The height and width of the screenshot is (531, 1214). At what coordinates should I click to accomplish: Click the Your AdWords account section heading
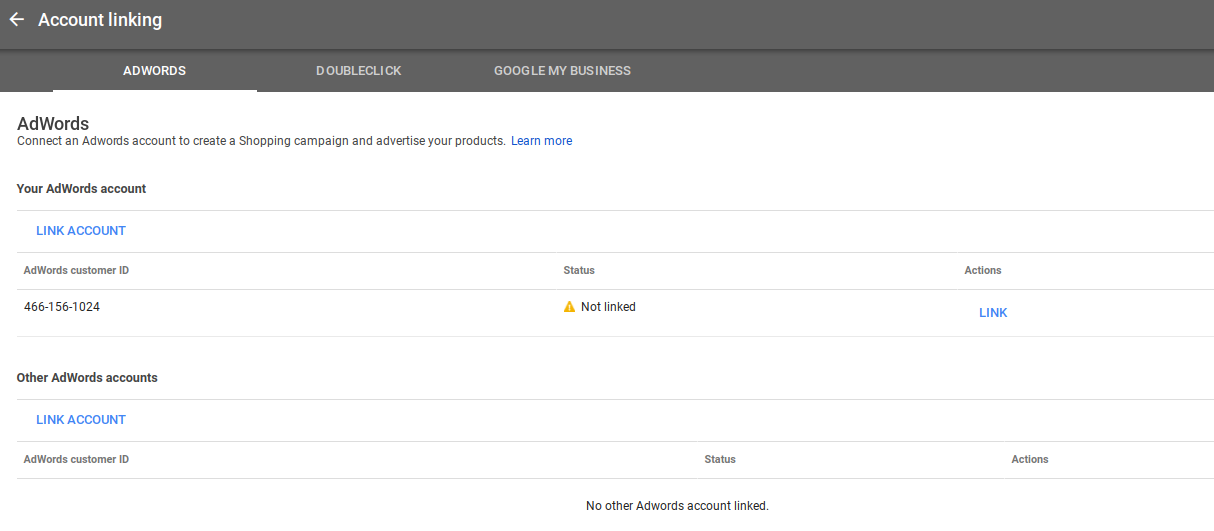pos(82,188)
